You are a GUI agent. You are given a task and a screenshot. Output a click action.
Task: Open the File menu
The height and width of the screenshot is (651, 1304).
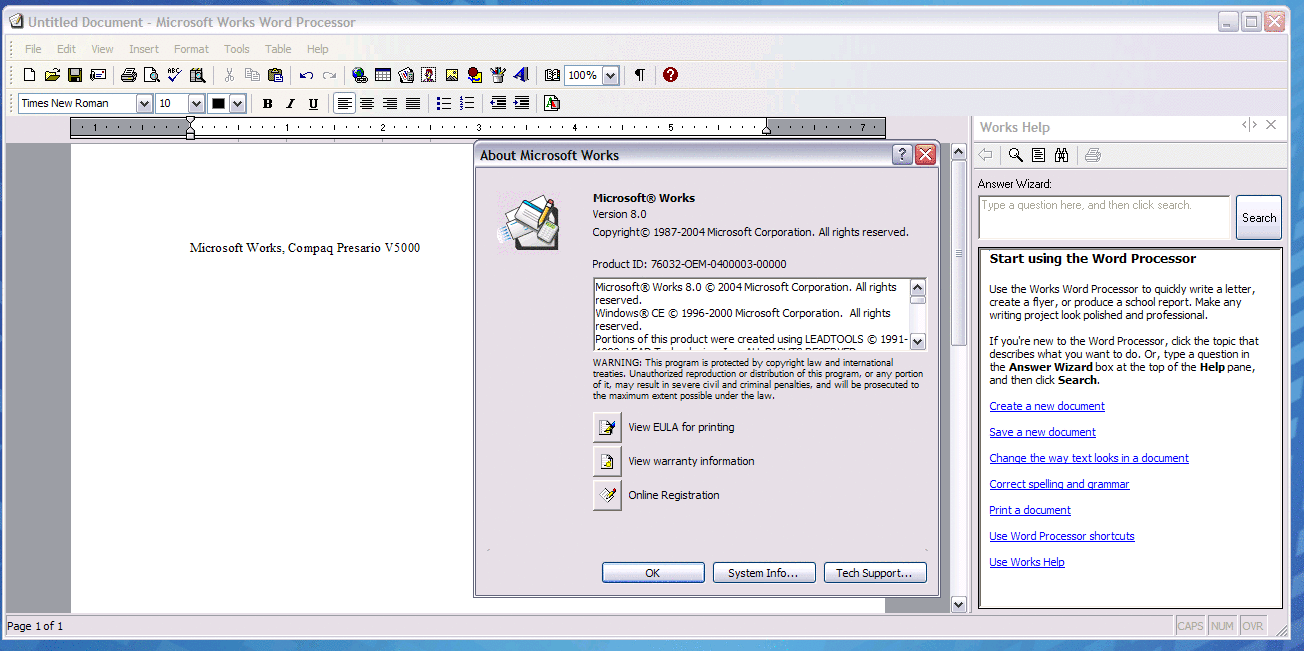click(33, 49)
